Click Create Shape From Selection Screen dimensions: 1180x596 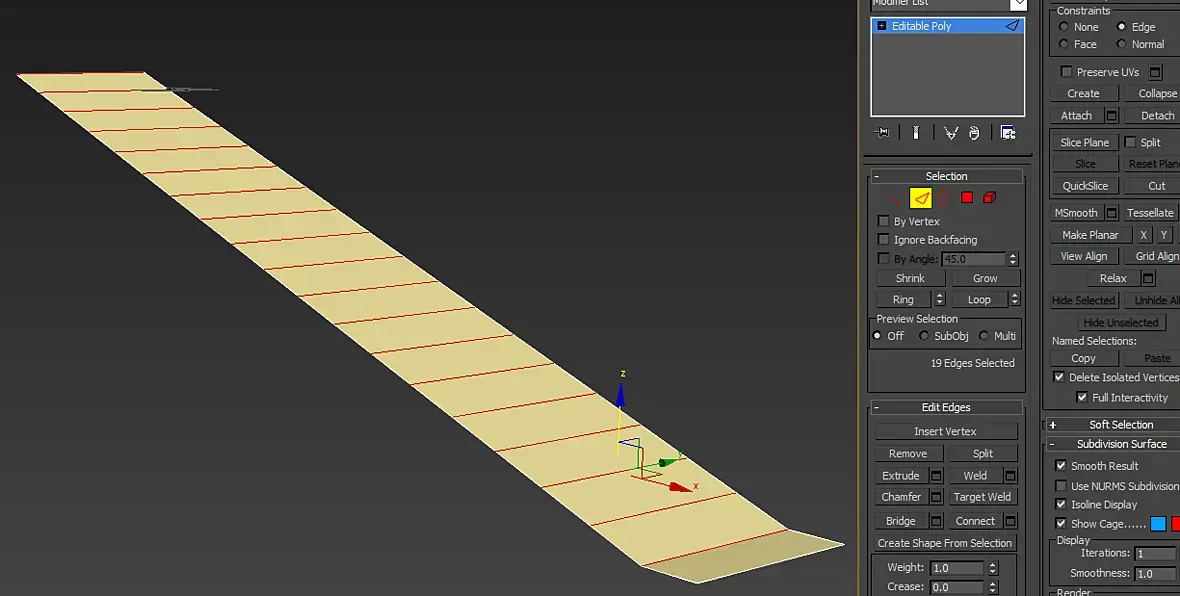tap(944, 543)
